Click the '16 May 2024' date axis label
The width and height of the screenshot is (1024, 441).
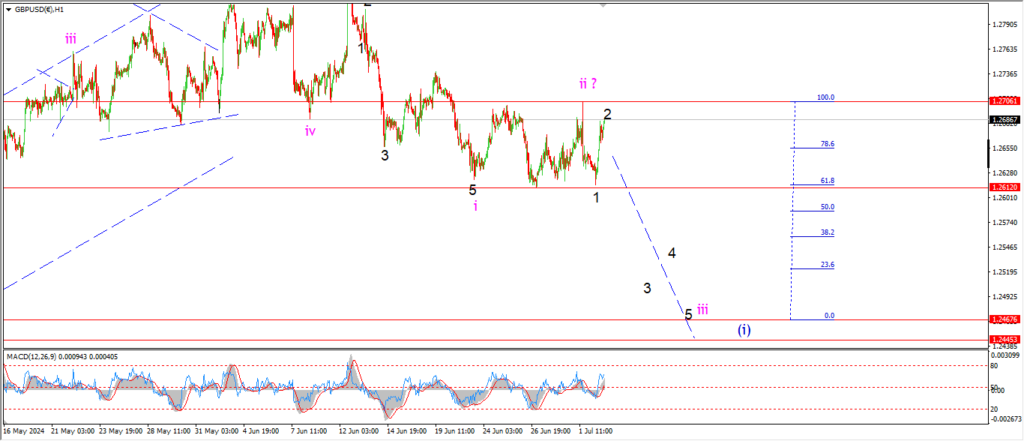[x=22, y=431]
